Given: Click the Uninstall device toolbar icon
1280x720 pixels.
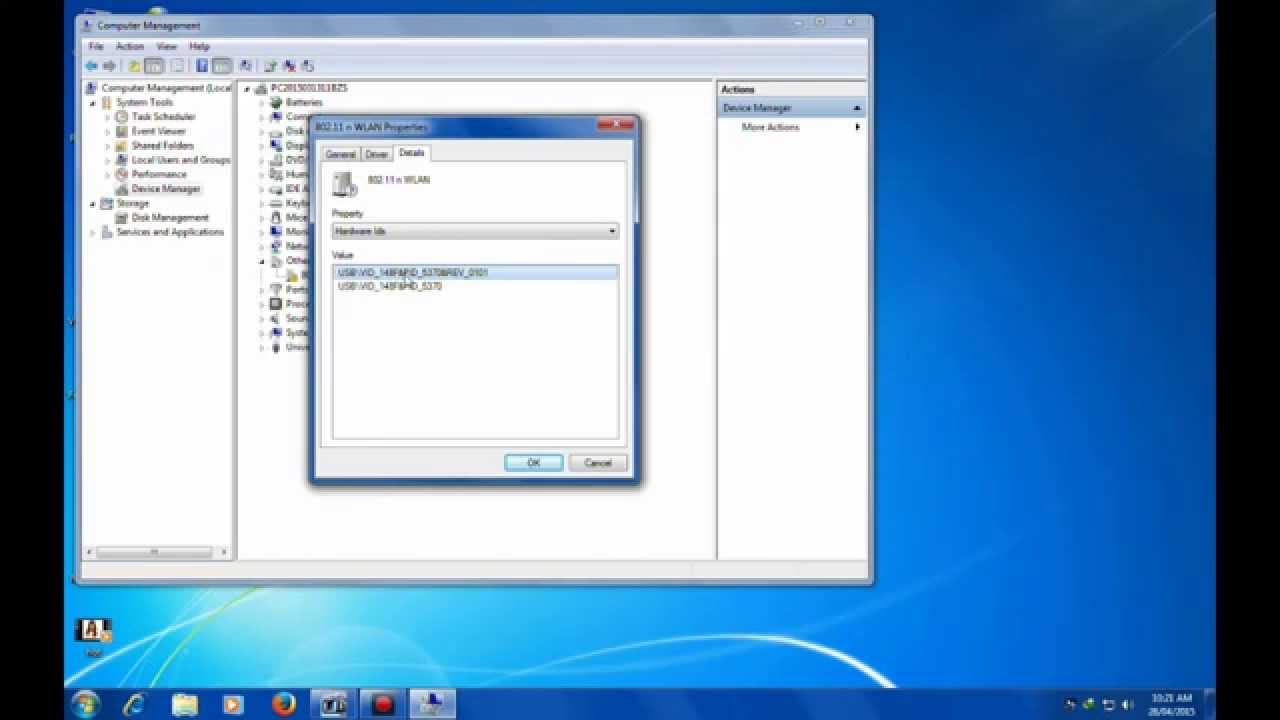Looking at the screenshot, I should [x=289, y=66].
